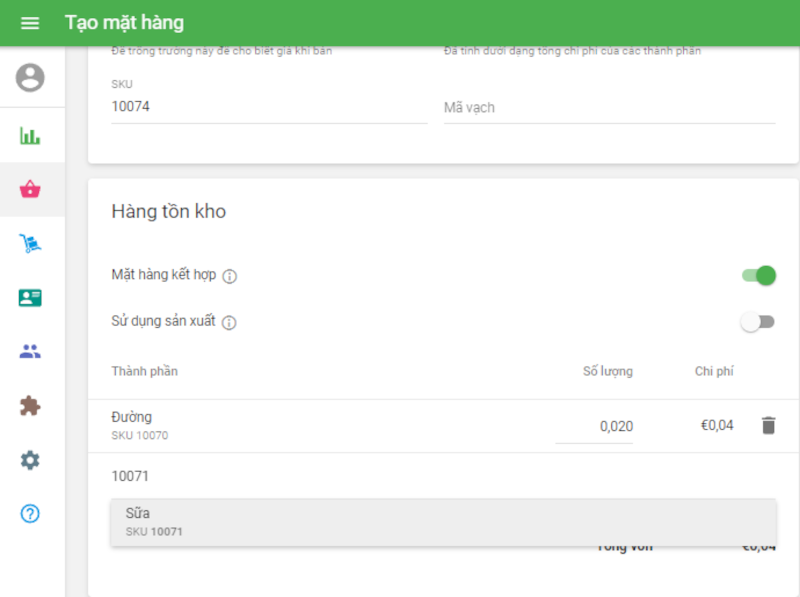800x597 pixels.
Task: Select Sữa SKU 10071 from suggestions
Action: [443, 522]
